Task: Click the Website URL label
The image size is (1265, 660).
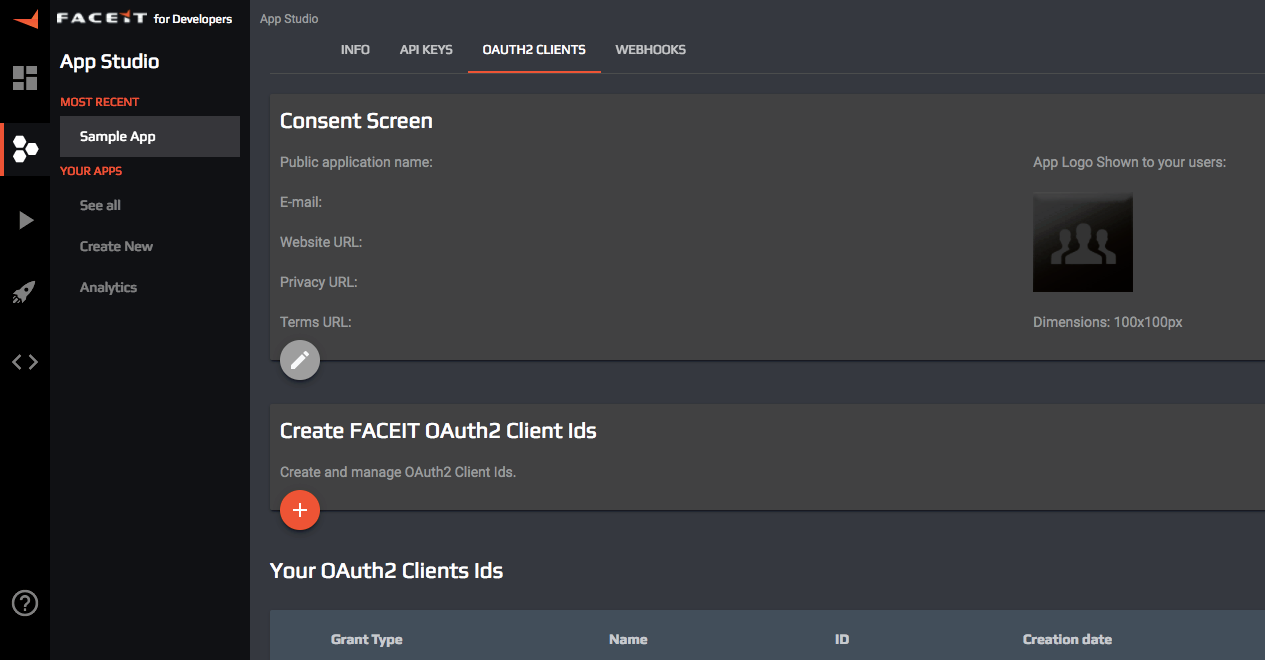Action: tap(321, 242)
